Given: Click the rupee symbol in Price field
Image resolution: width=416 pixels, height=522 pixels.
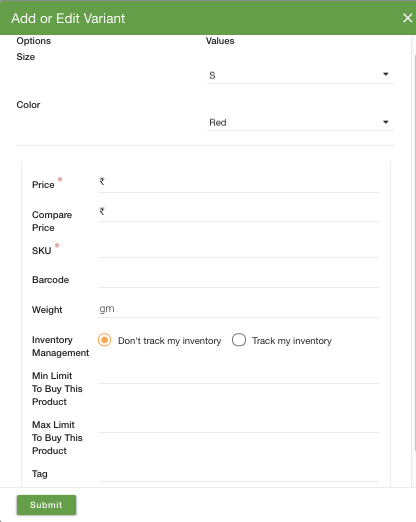Looking at the screenshot, I should point(102,181).
